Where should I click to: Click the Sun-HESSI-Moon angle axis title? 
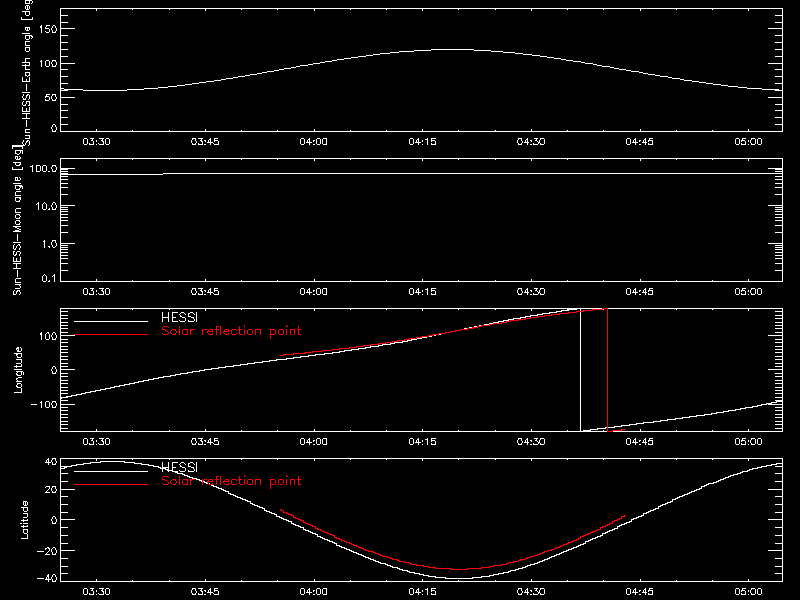(x=17, y=220)
